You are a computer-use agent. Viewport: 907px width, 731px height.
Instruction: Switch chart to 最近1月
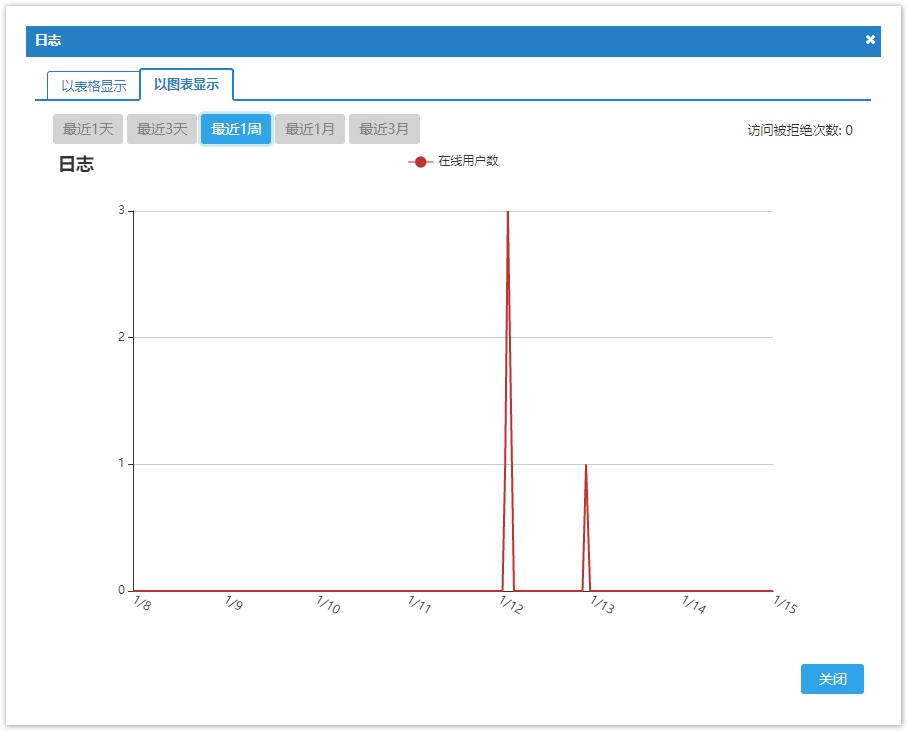point(310,128)
